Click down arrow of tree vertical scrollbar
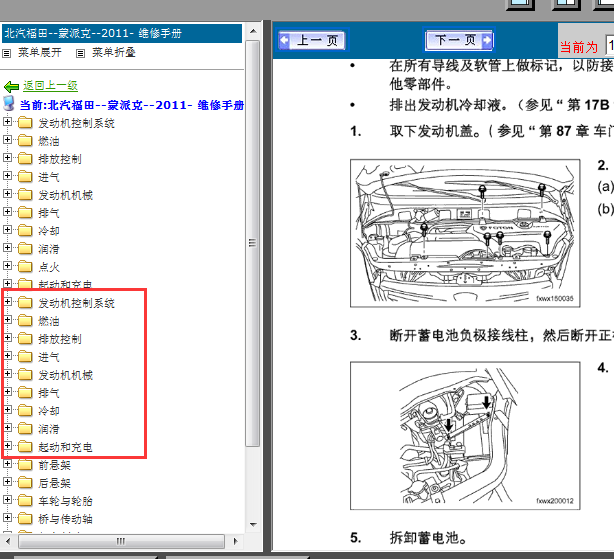This screenshot has width=614, height=559. [x=253, y=525]
